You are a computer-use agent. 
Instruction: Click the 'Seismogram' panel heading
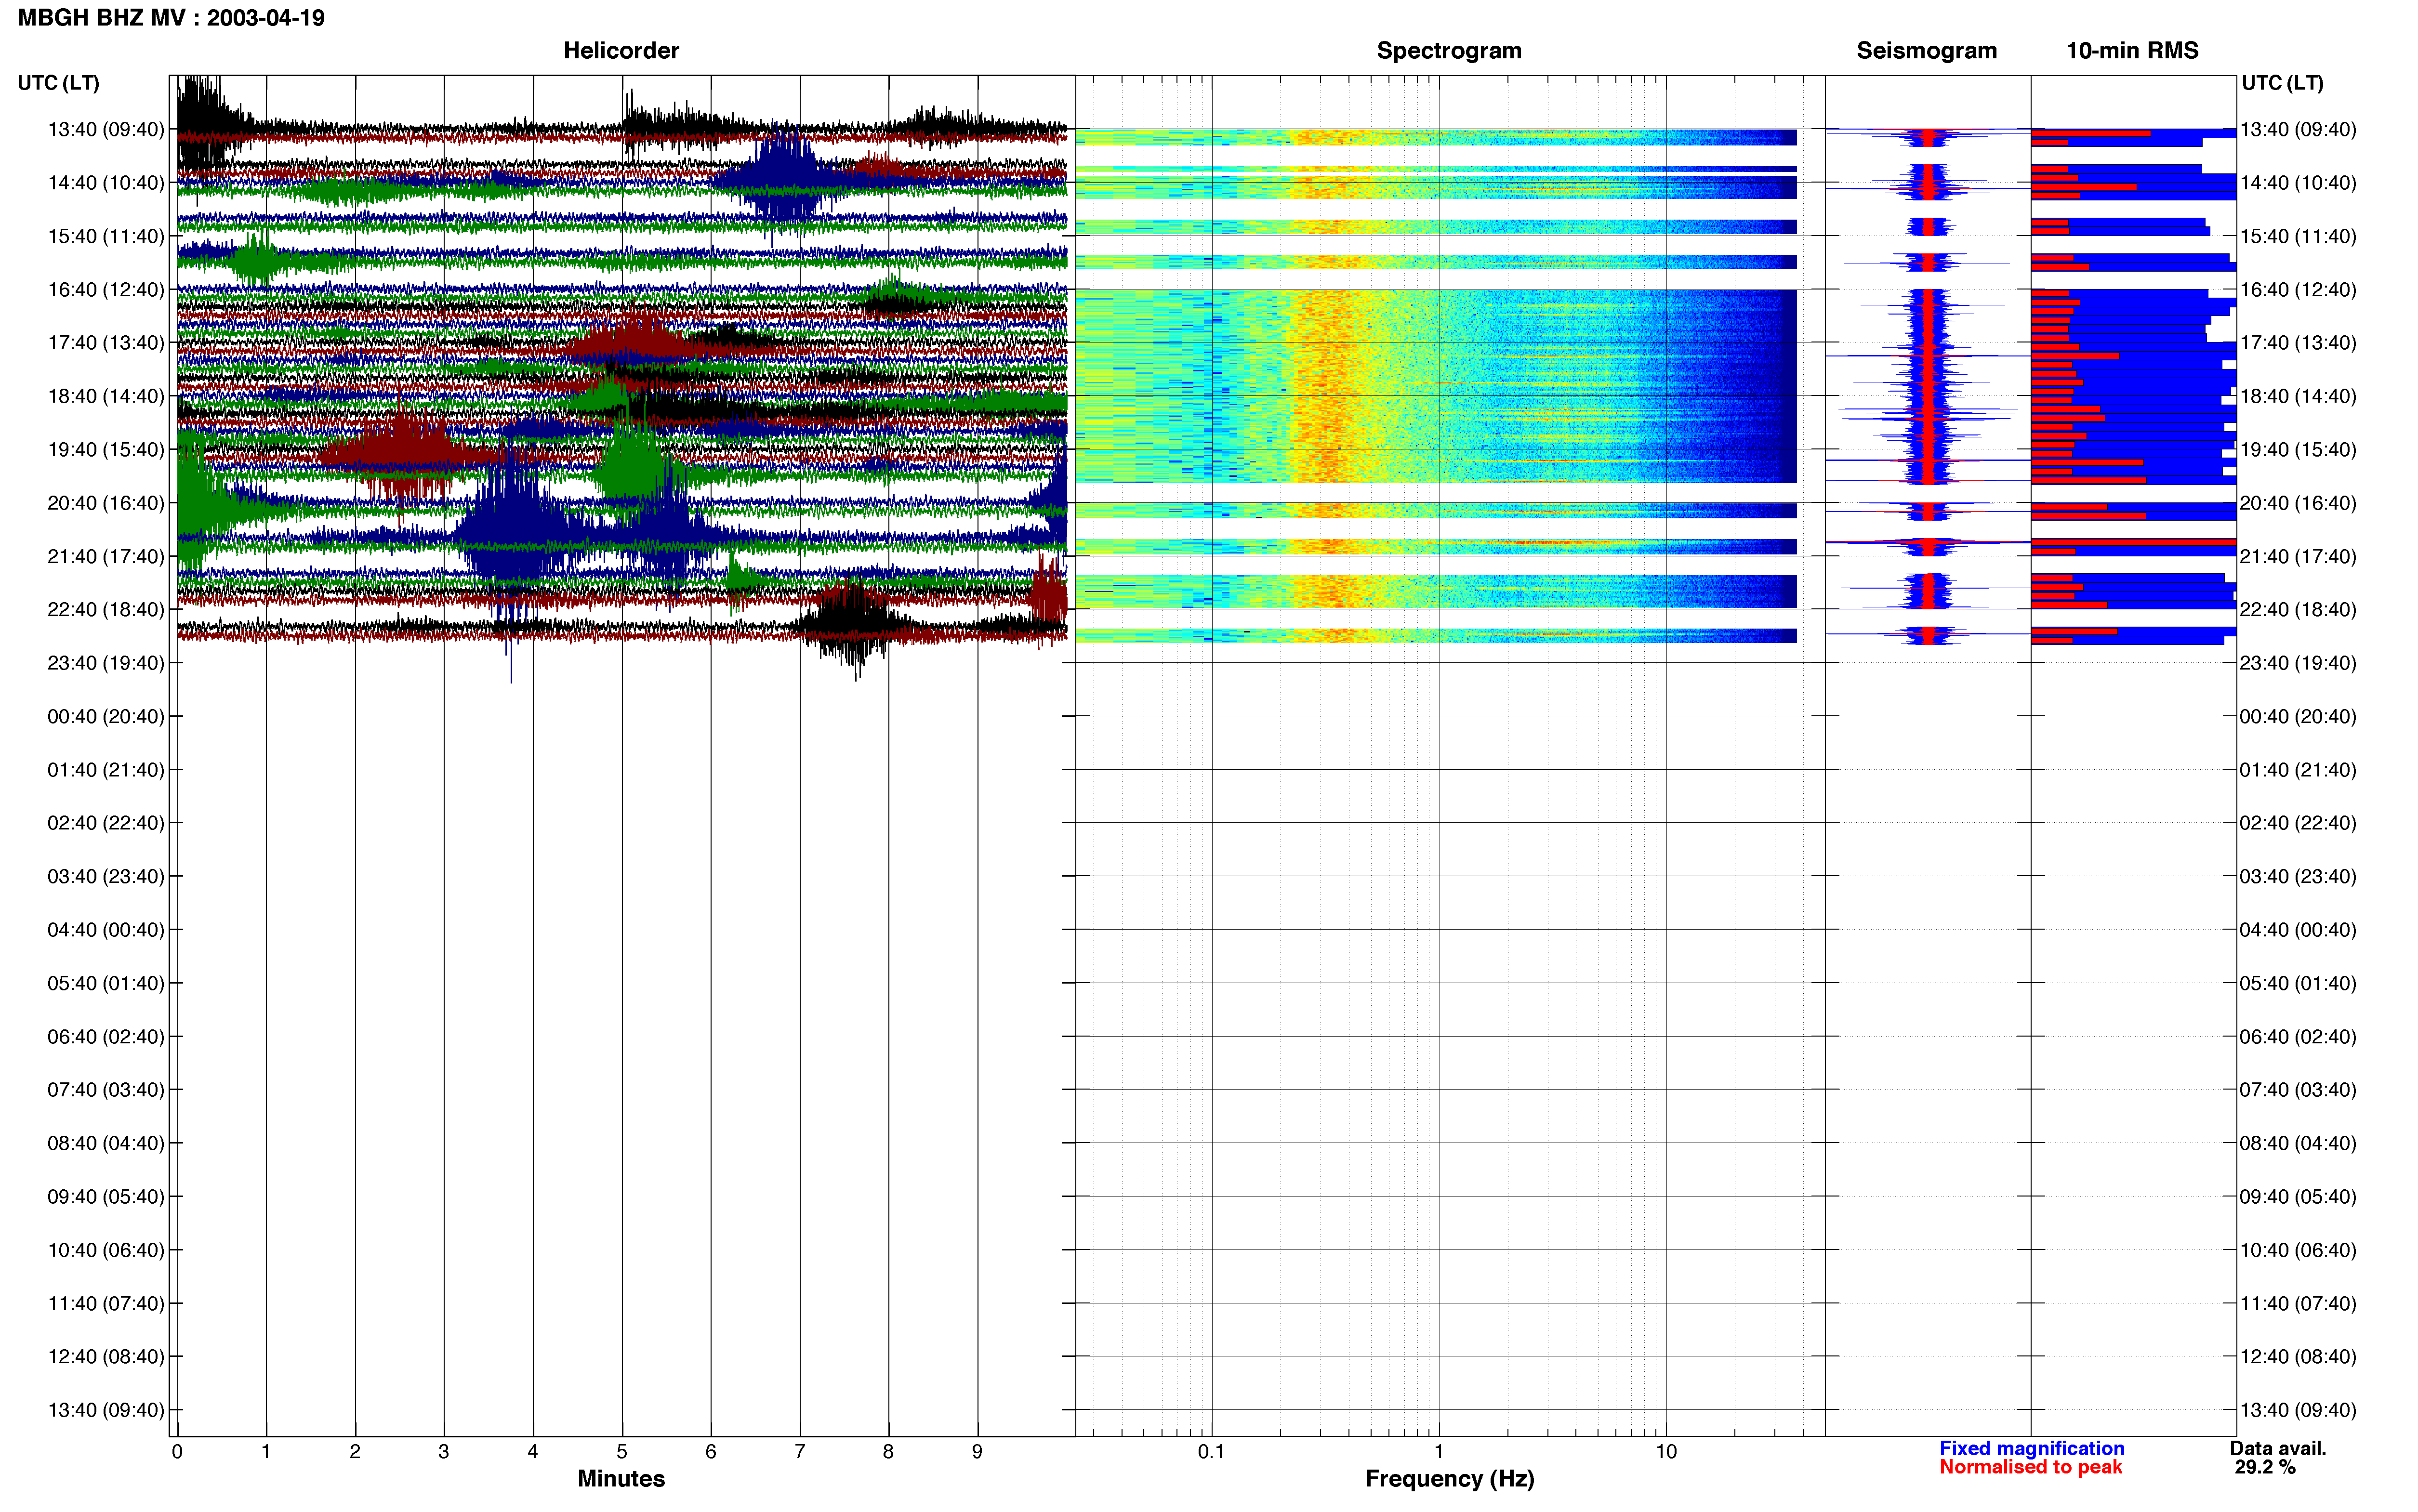[1926, 51]
